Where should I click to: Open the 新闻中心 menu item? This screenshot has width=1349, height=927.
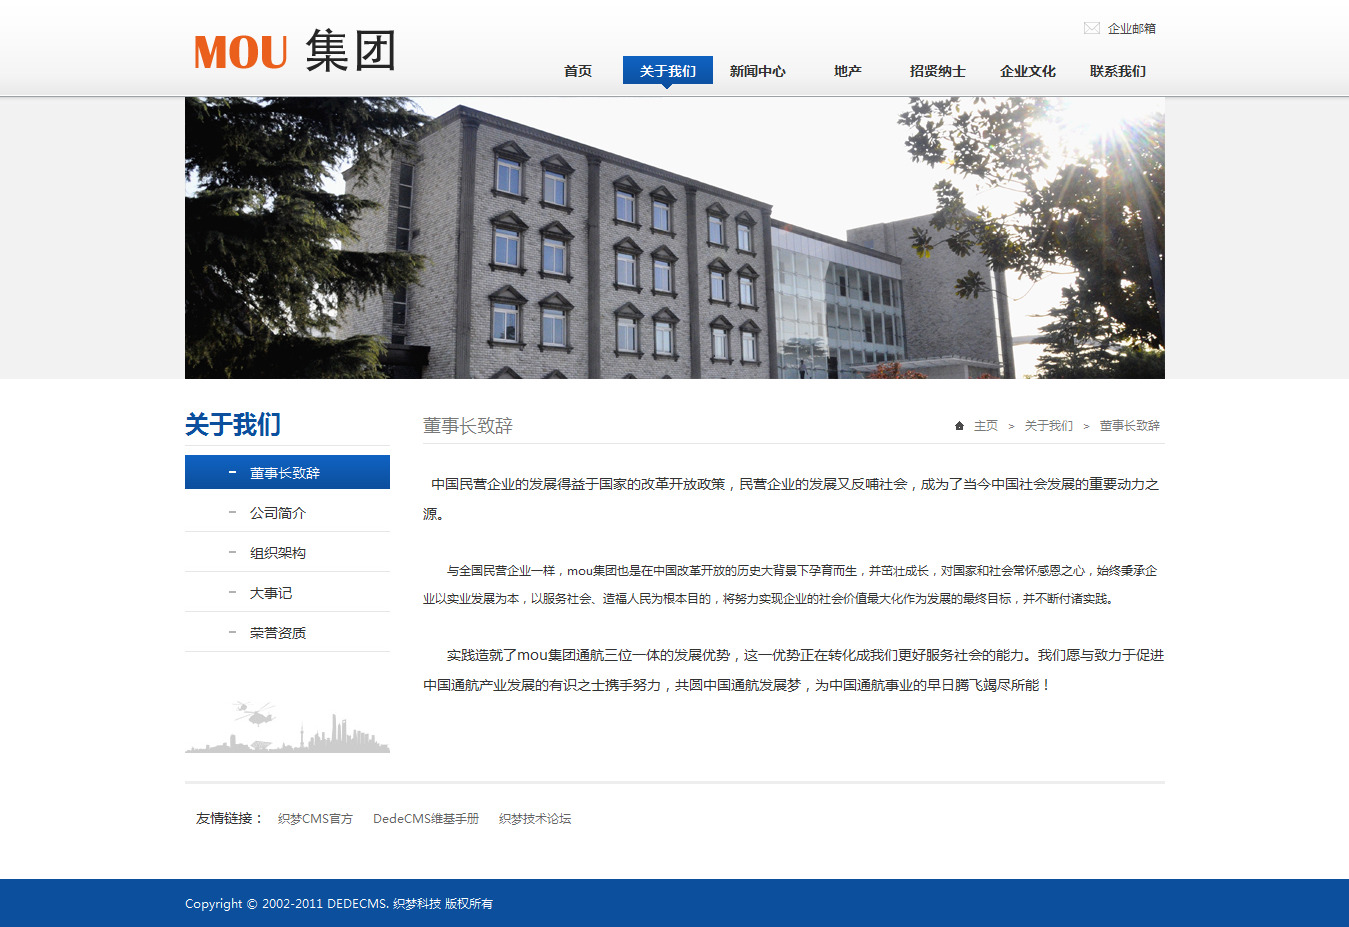tap(757, 71)
